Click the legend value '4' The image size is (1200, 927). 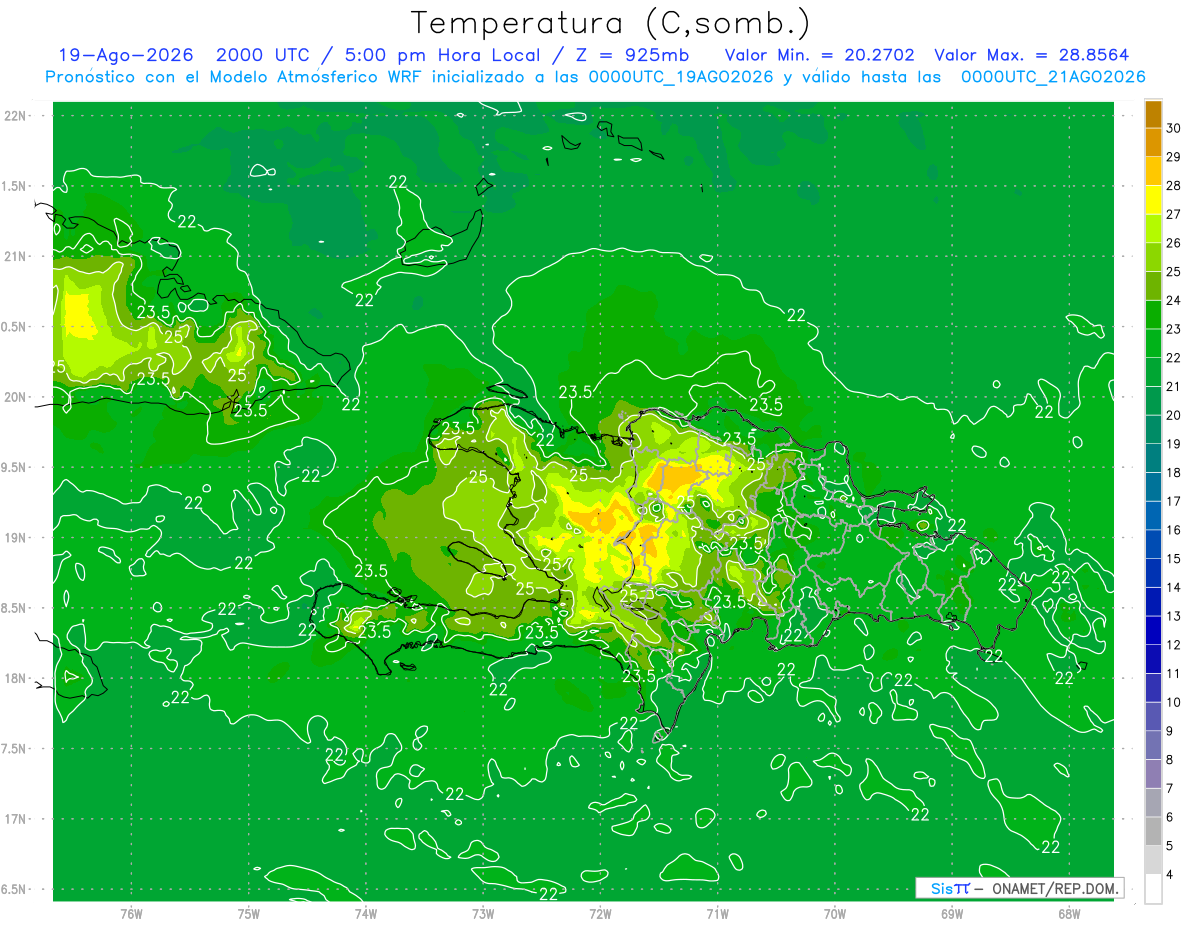click(x=1170, y=875)
